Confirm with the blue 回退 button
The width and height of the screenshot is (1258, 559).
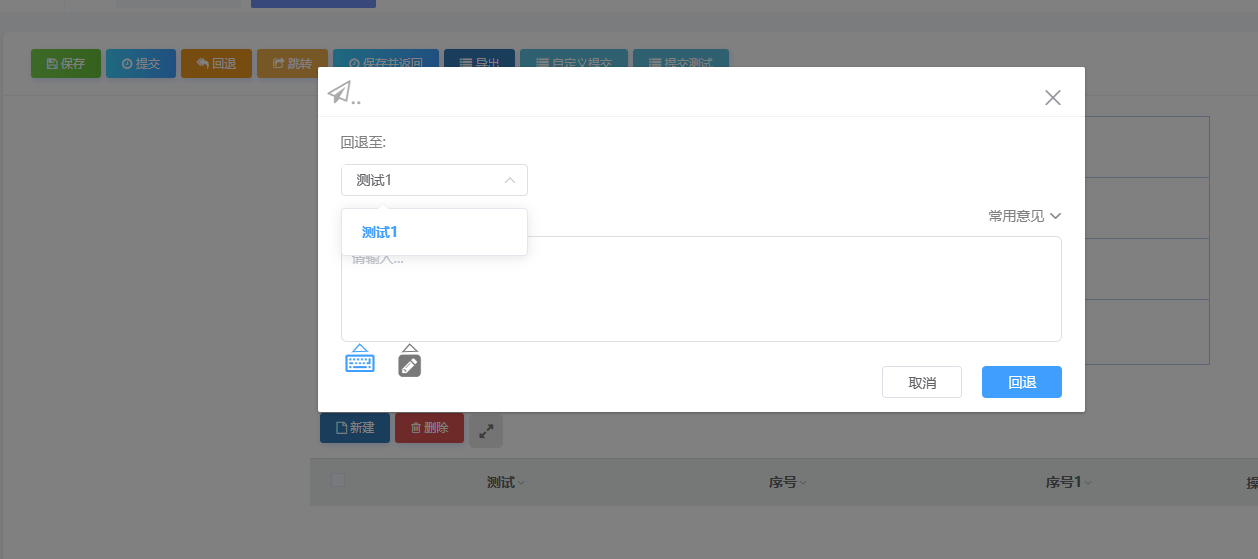(1022, 382)
